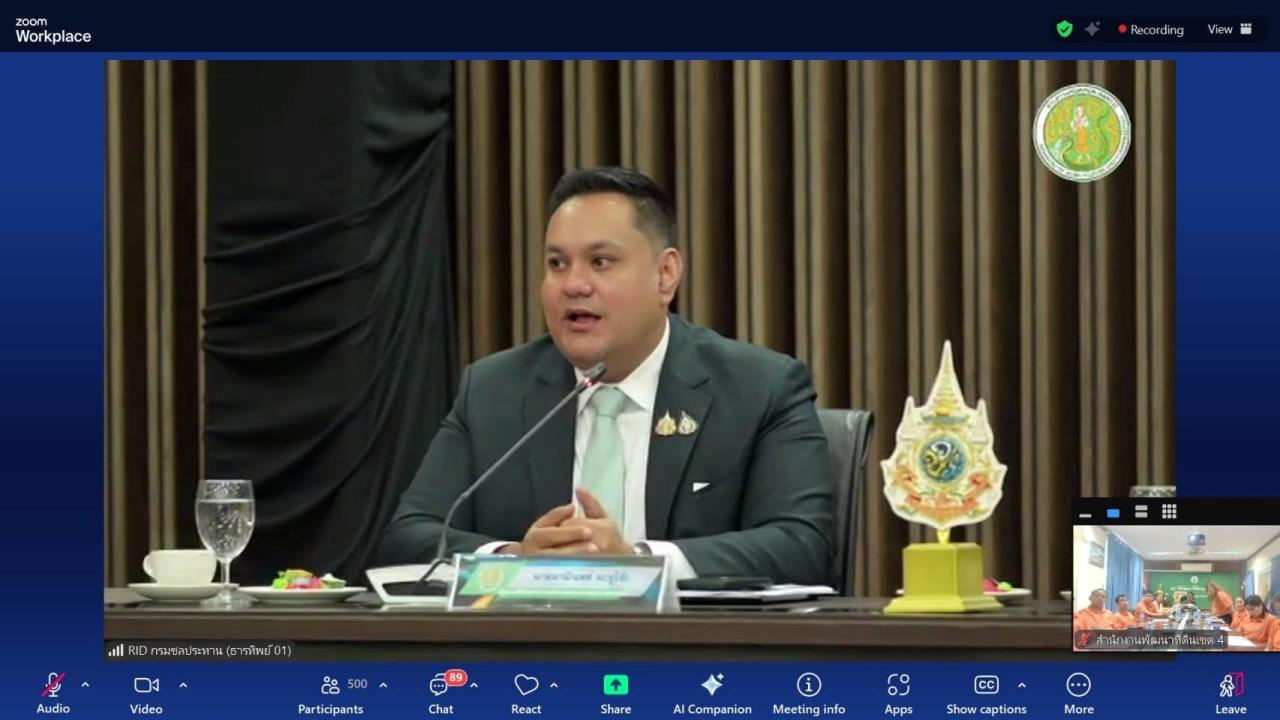Click the Recording indicator
The width and height of the screenshot is (1280, 720).
coord(1150,30)
